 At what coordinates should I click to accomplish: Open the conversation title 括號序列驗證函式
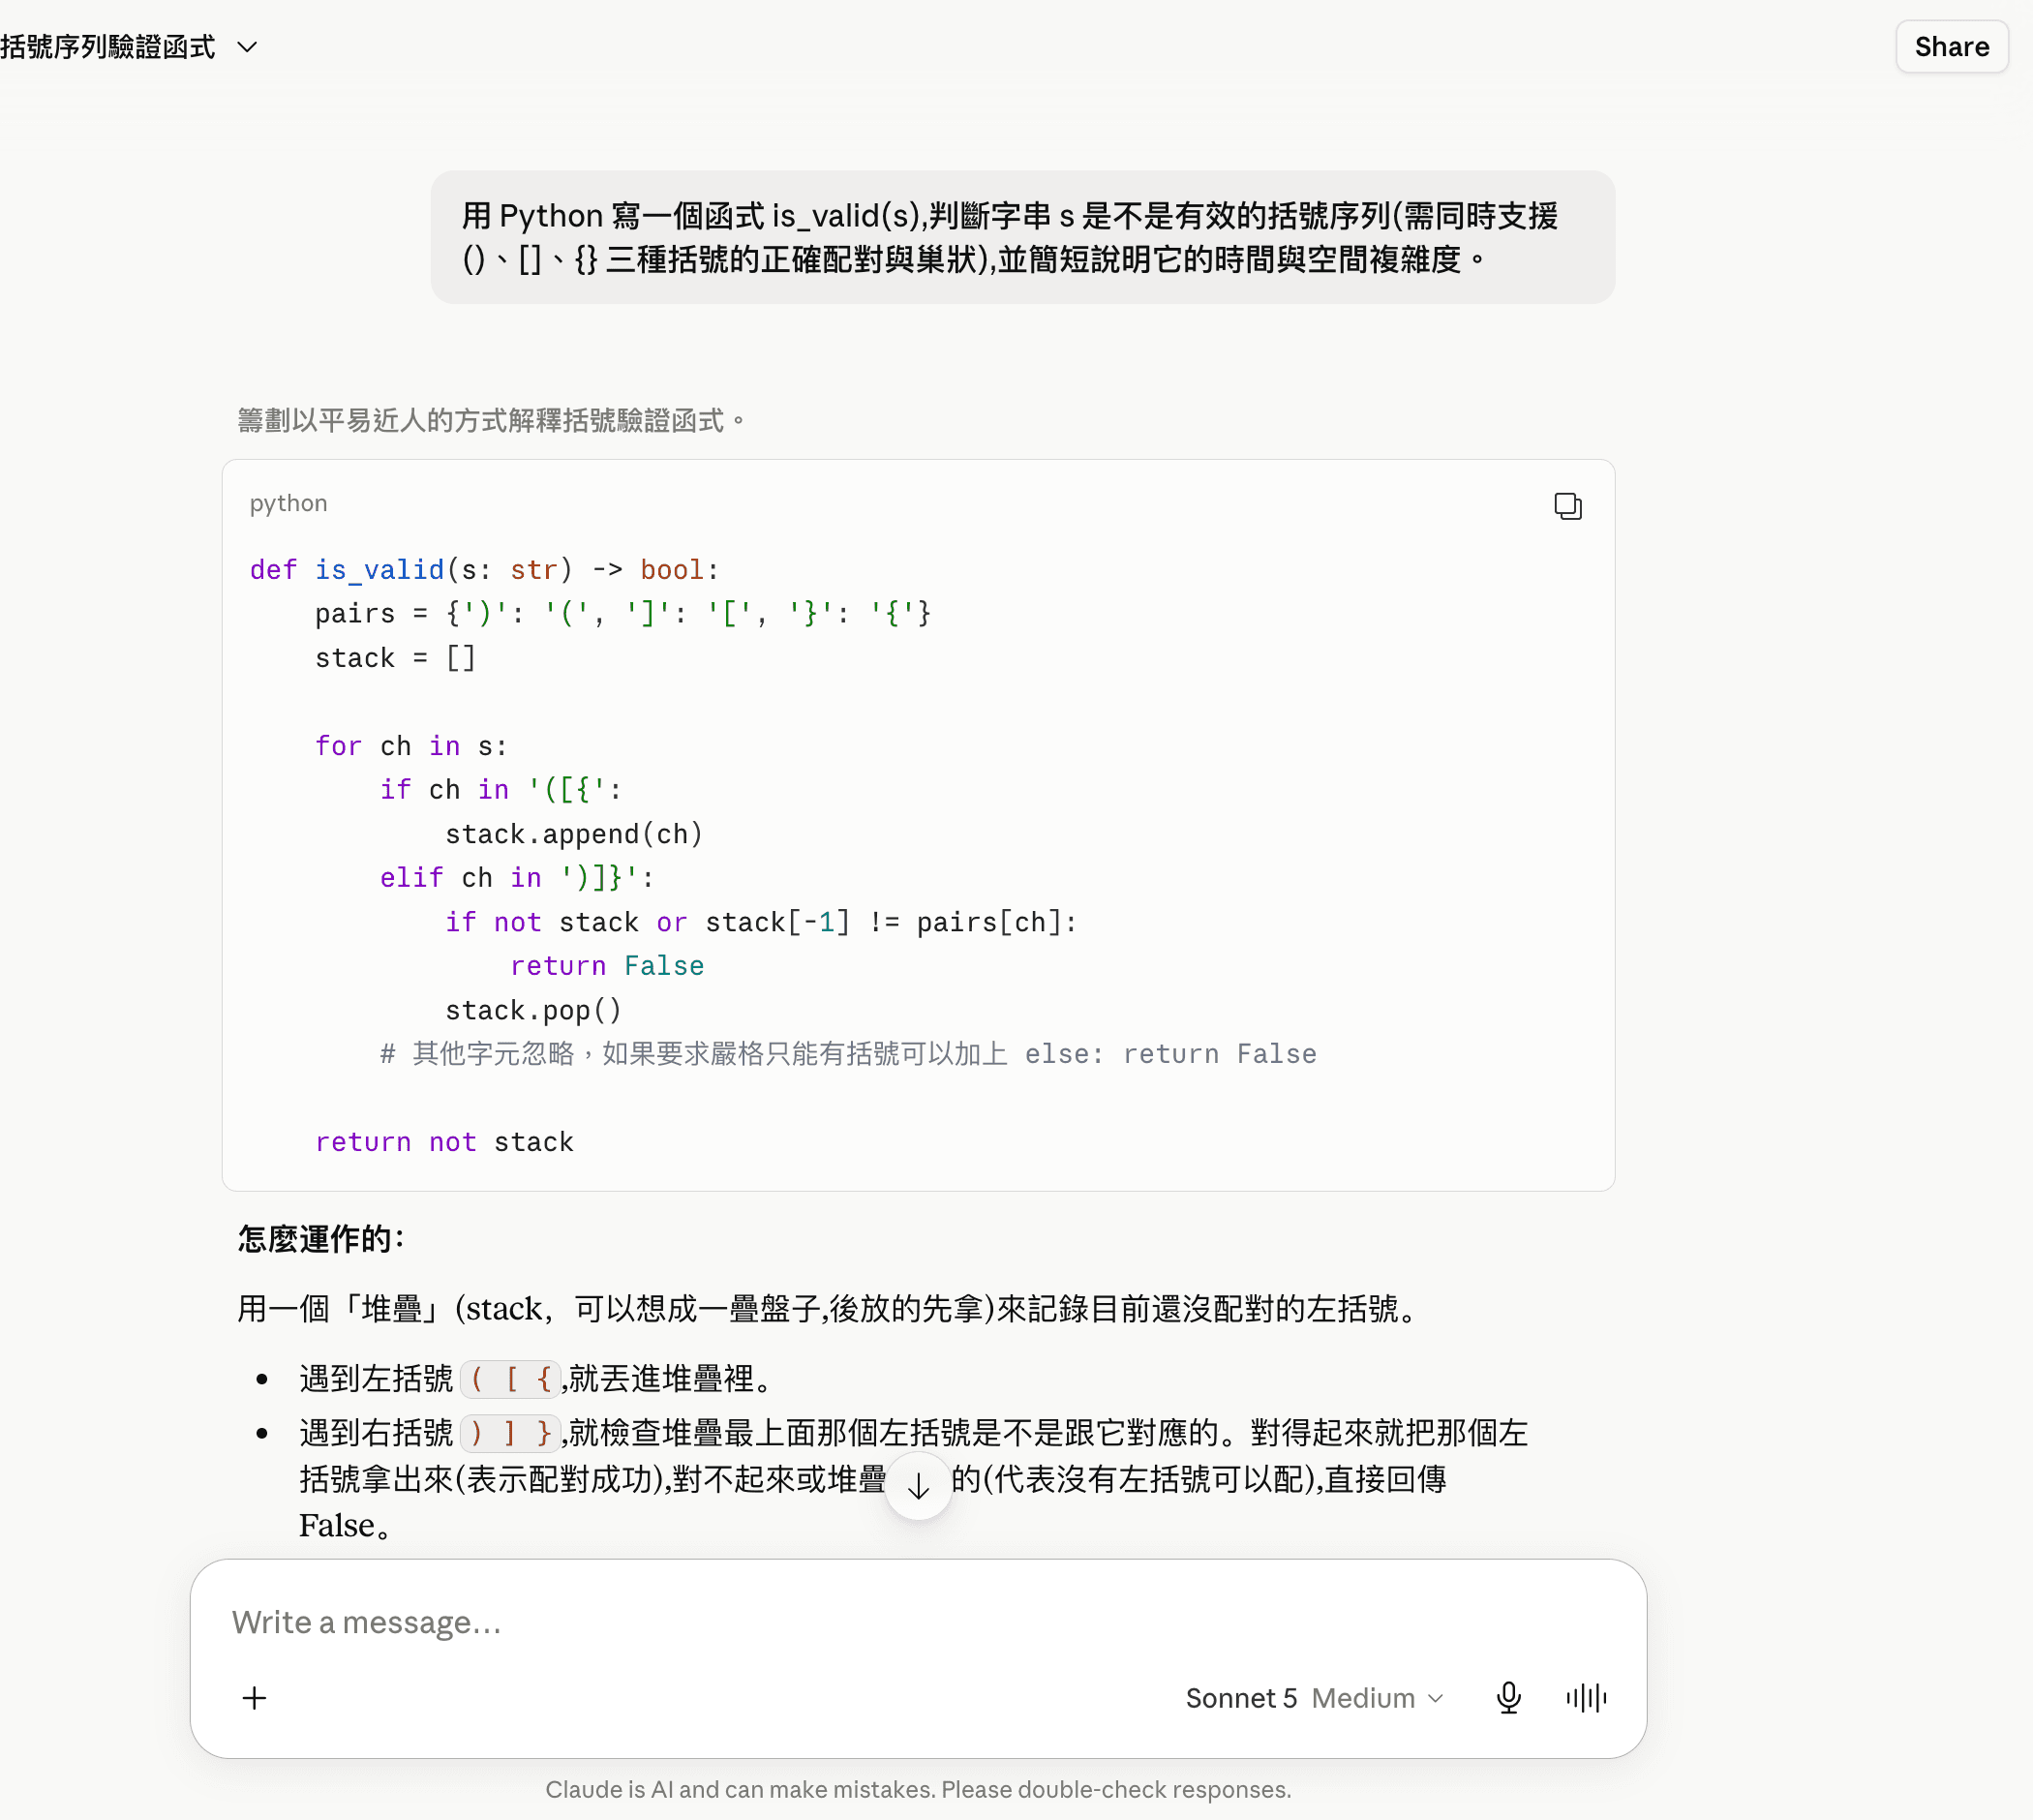[107, 47]
